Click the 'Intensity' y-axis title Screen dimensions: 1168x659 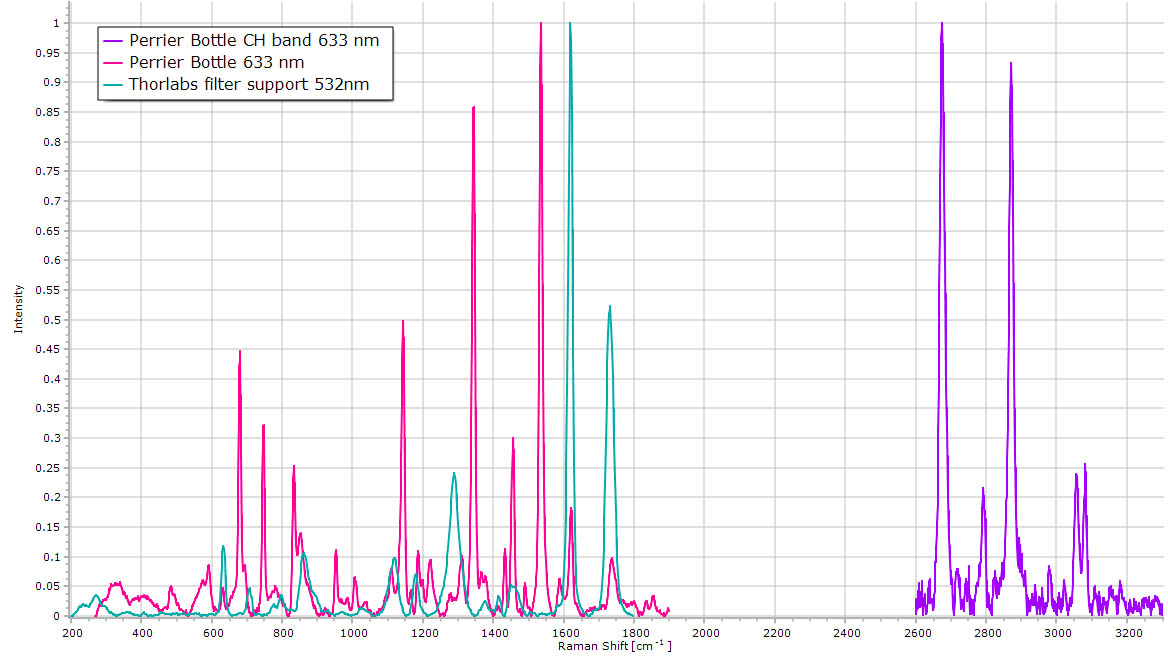point(17,310)
